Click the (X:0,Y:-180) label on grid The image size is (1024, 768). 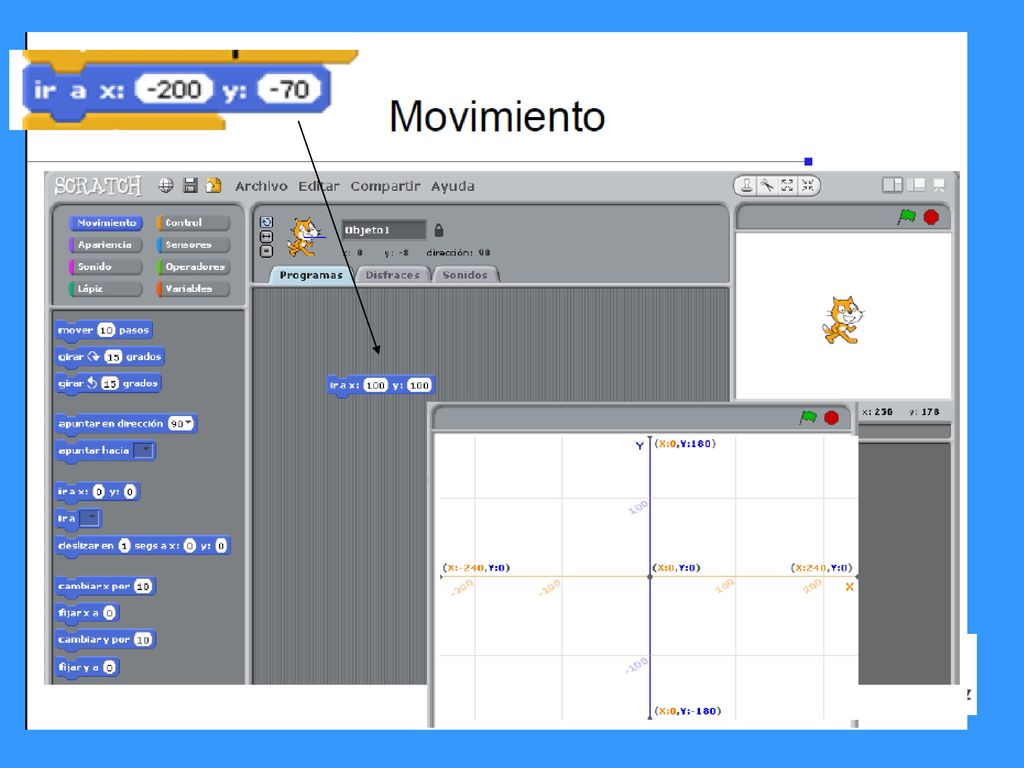click(x=688, y=711)
